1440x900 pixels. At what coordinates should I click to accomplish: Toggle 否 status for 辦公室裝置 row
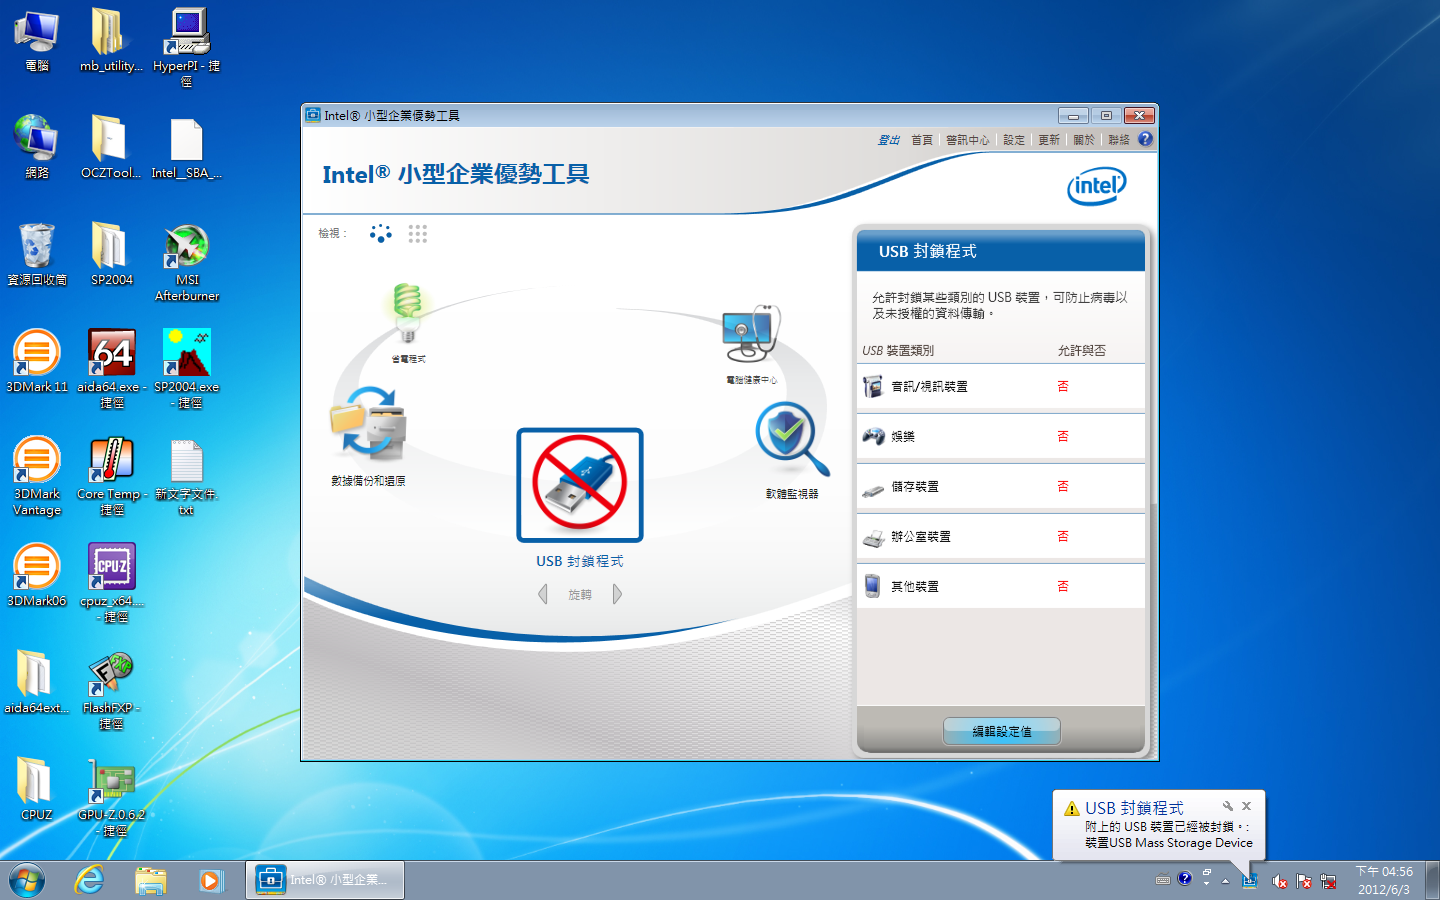pyautogui.click(x=1063, y=536)
